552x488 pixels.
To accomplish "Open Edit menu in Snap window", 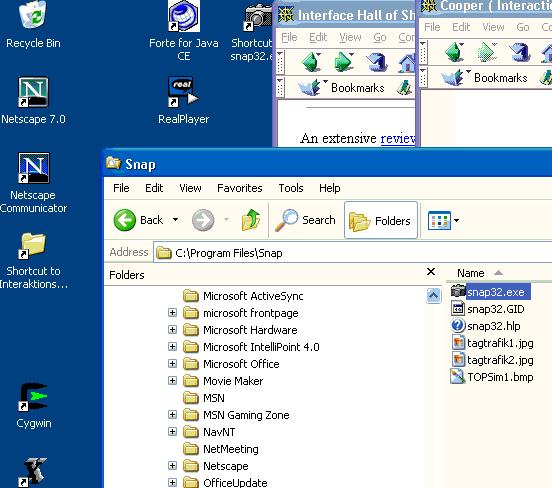I will (x=154, y=188).
